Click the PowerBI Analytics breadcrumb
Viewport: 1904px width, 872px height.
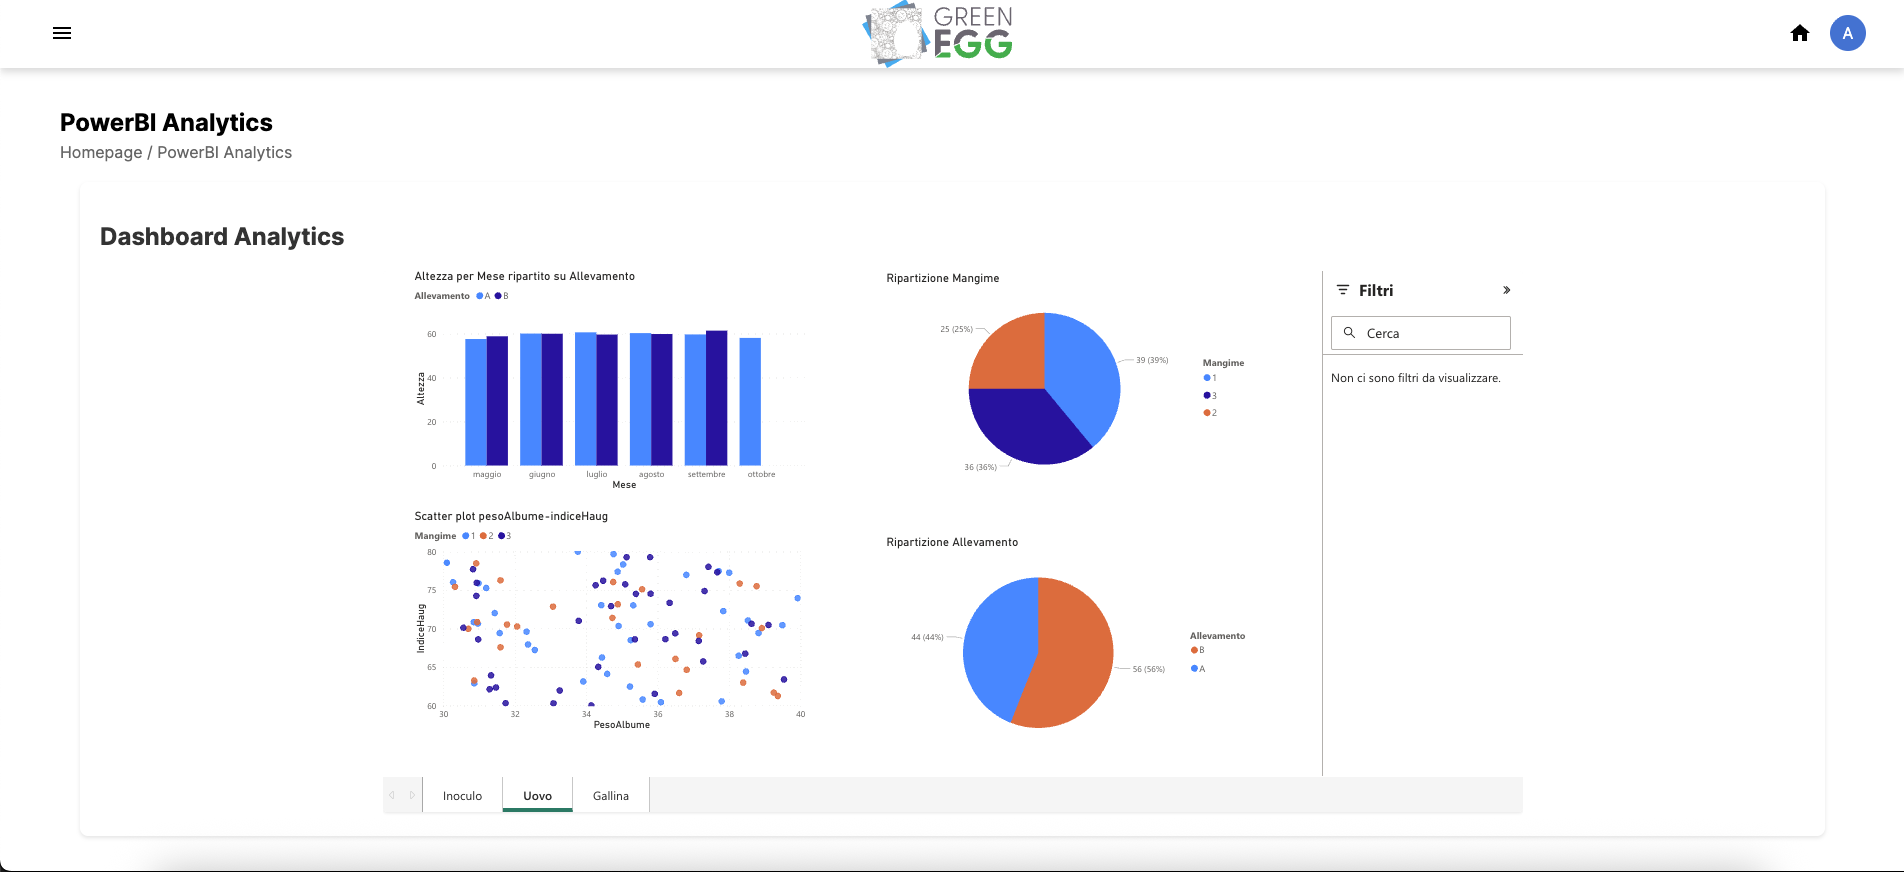pos(224,153)
